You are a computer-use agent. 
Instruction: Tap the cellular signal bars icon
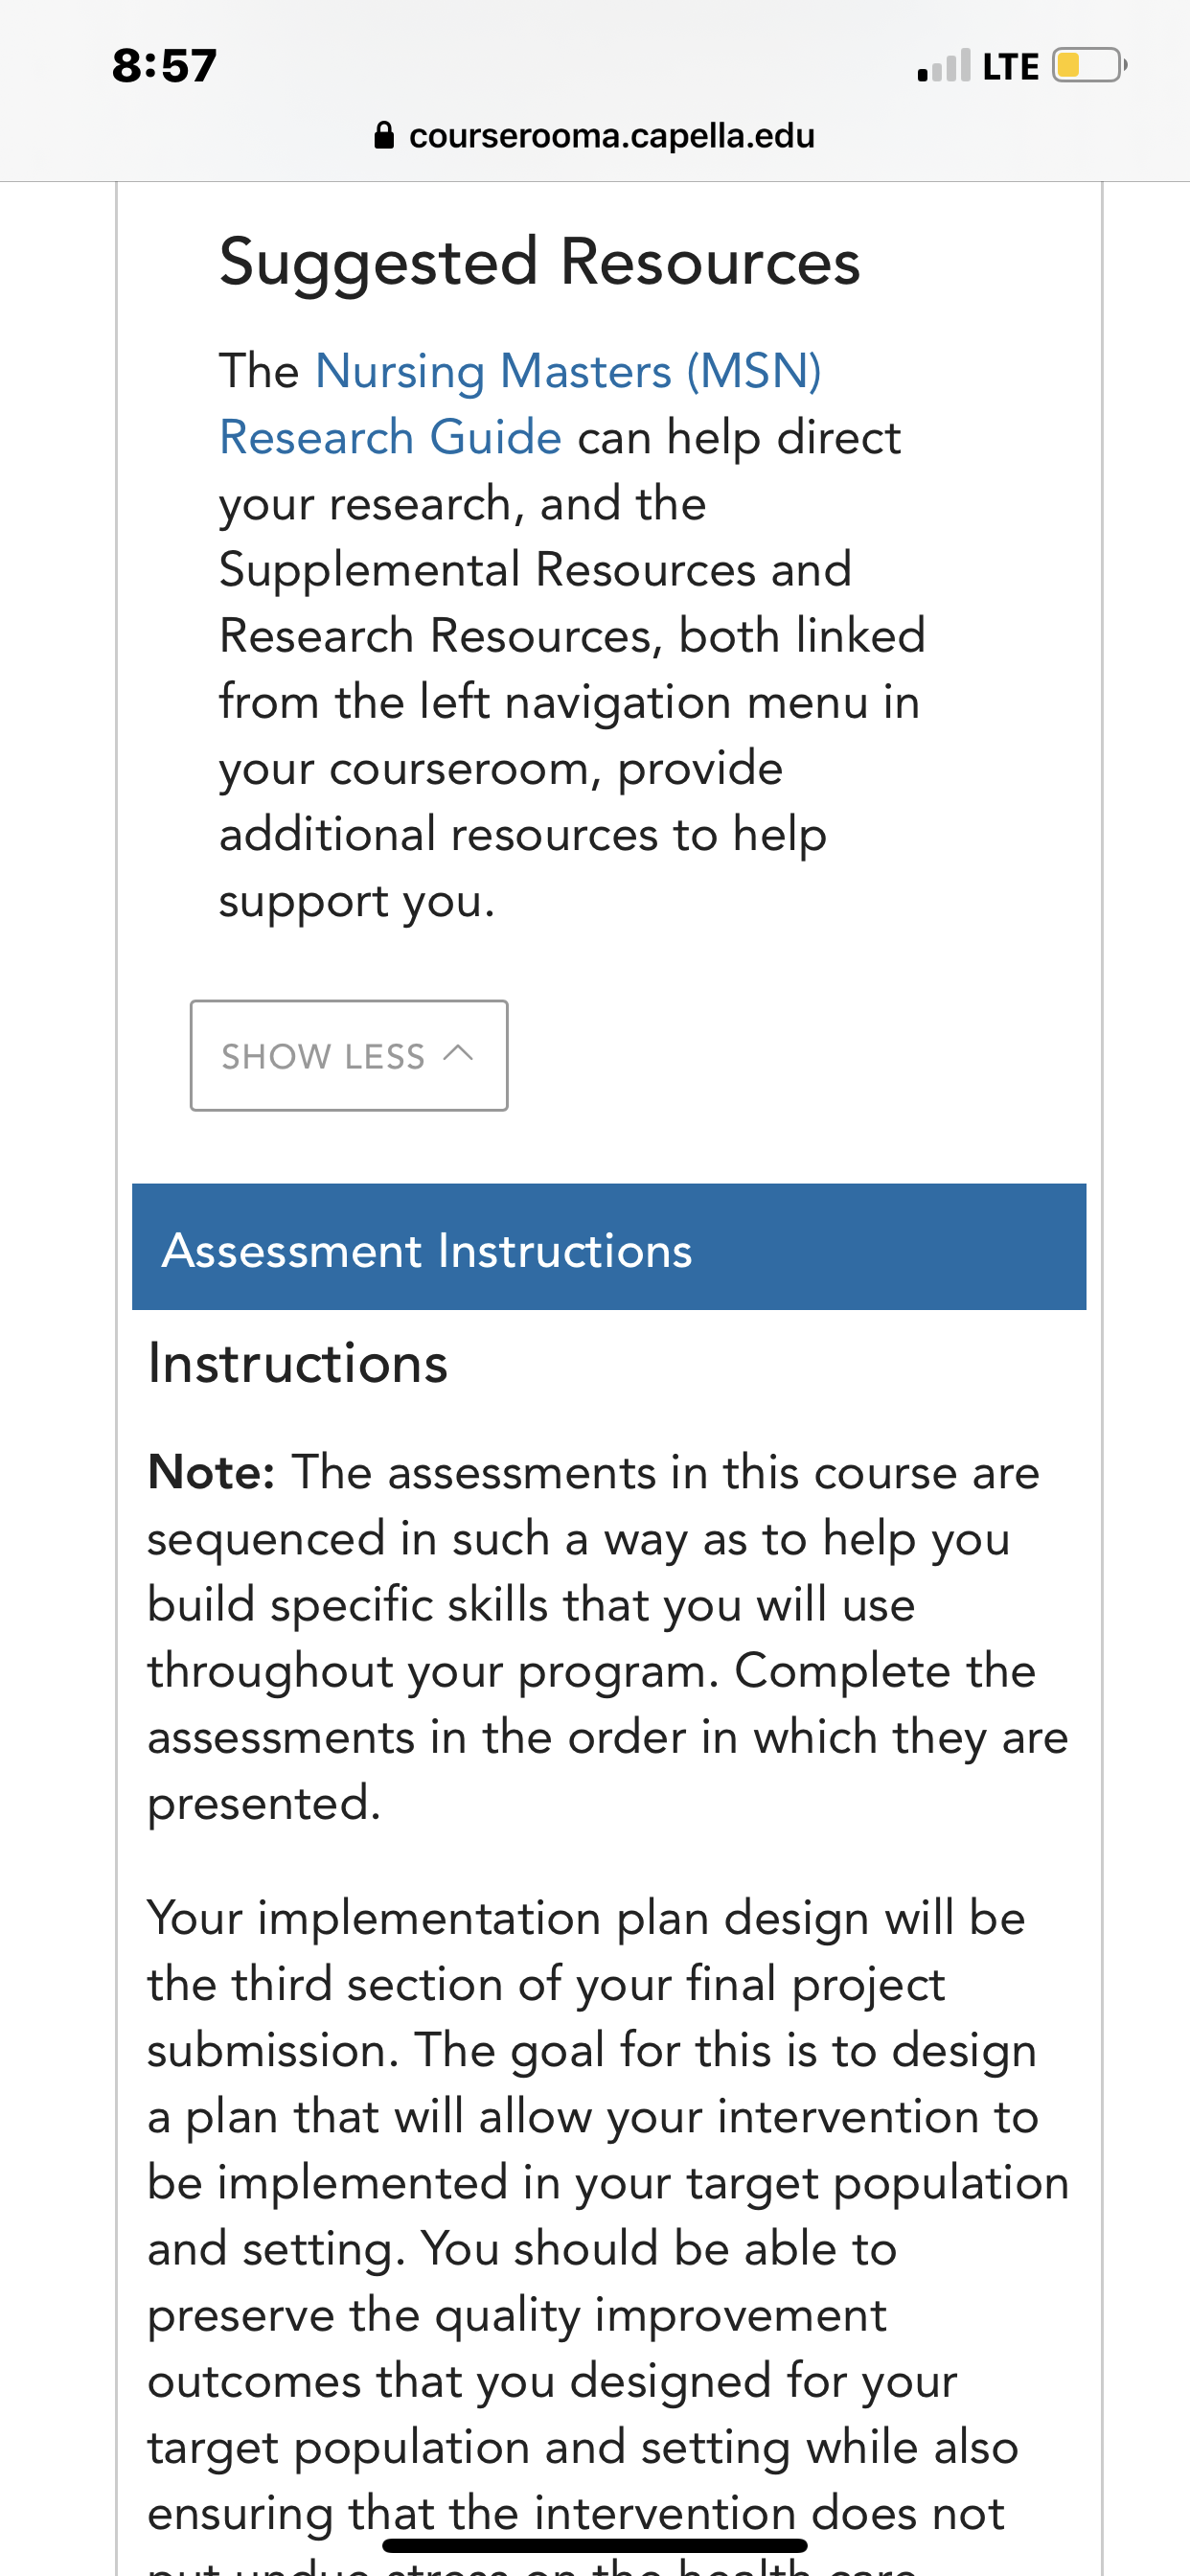tap(944, 66)
